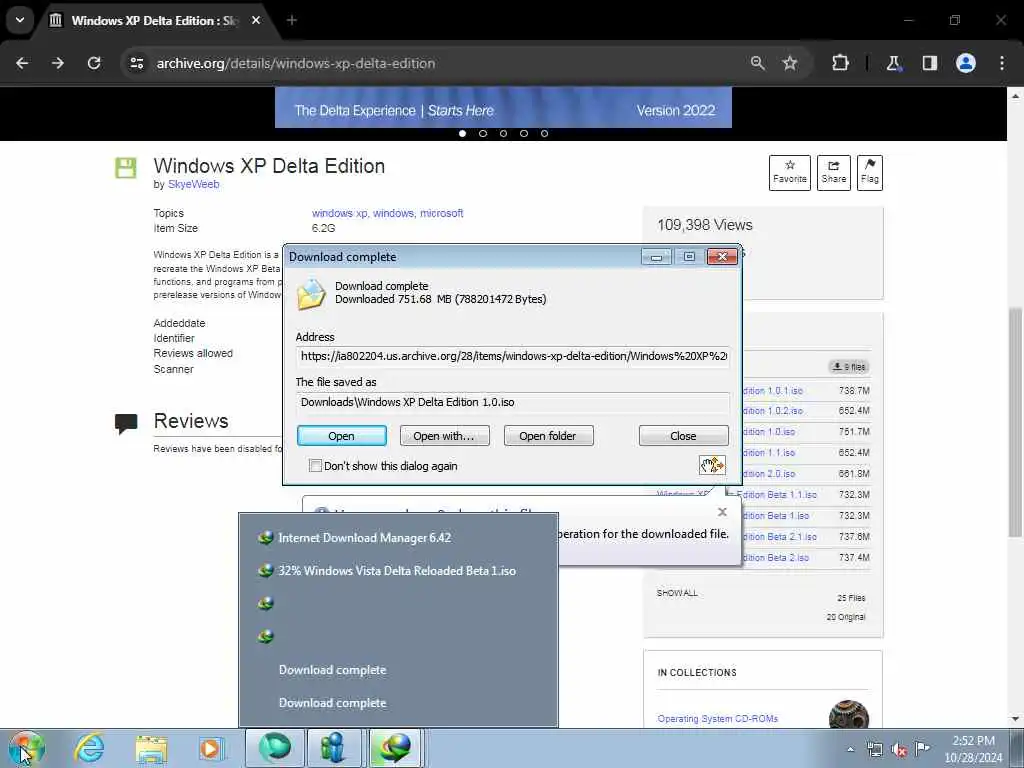
Task: Download the Edition 1.1.iso file link
Action: [x=769, y=453]
